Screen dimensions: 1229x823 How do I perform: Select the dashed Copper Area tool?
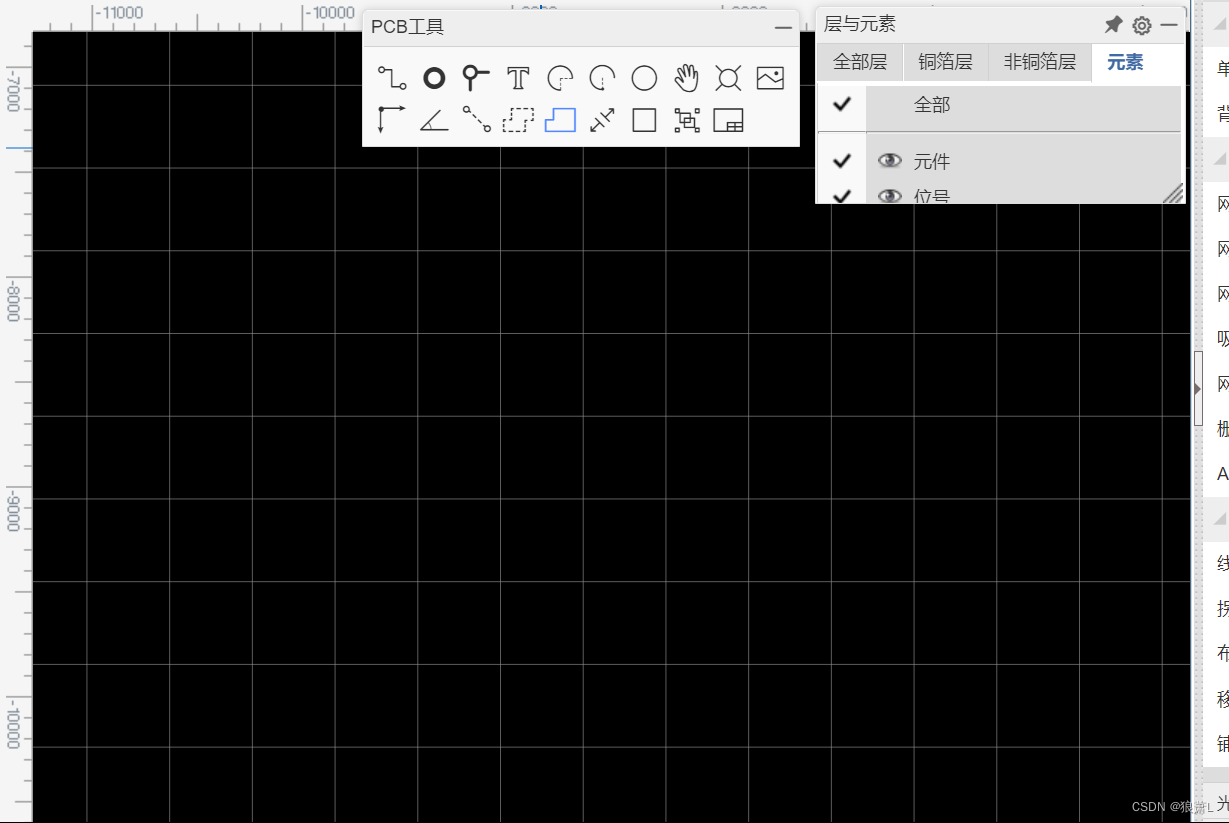(x=518, y=120)
